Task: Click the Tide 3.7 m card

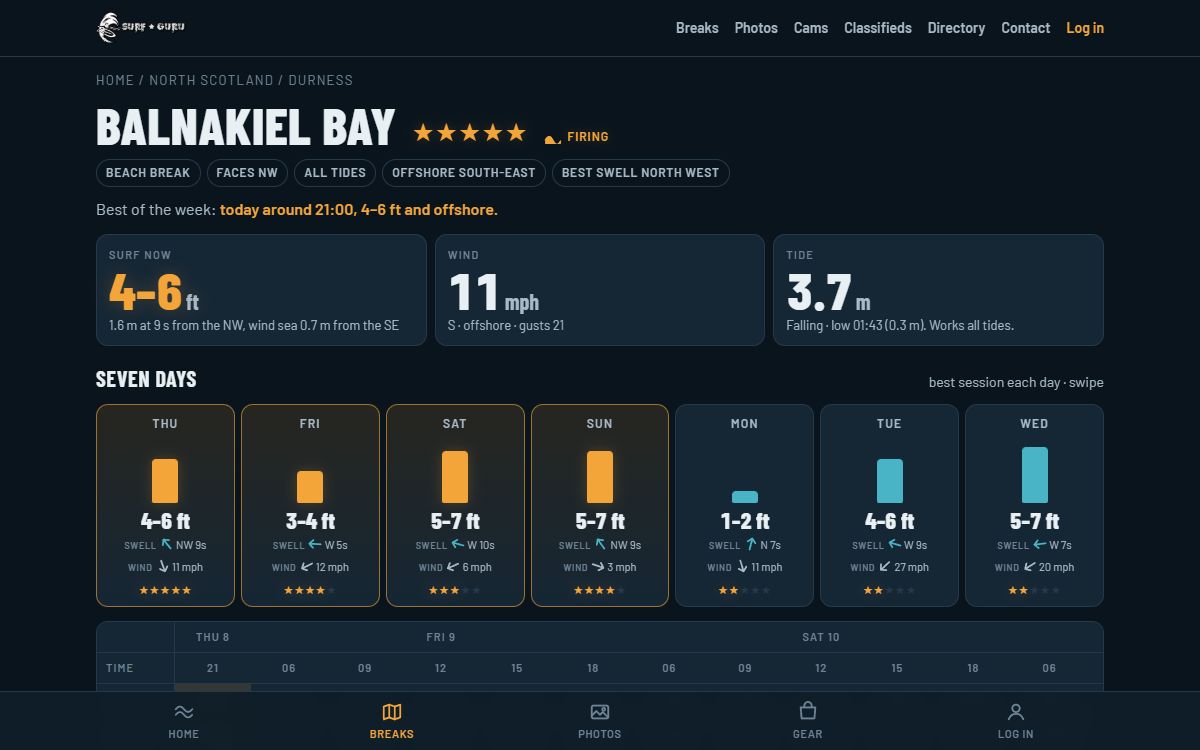Action: pos(938,290)
